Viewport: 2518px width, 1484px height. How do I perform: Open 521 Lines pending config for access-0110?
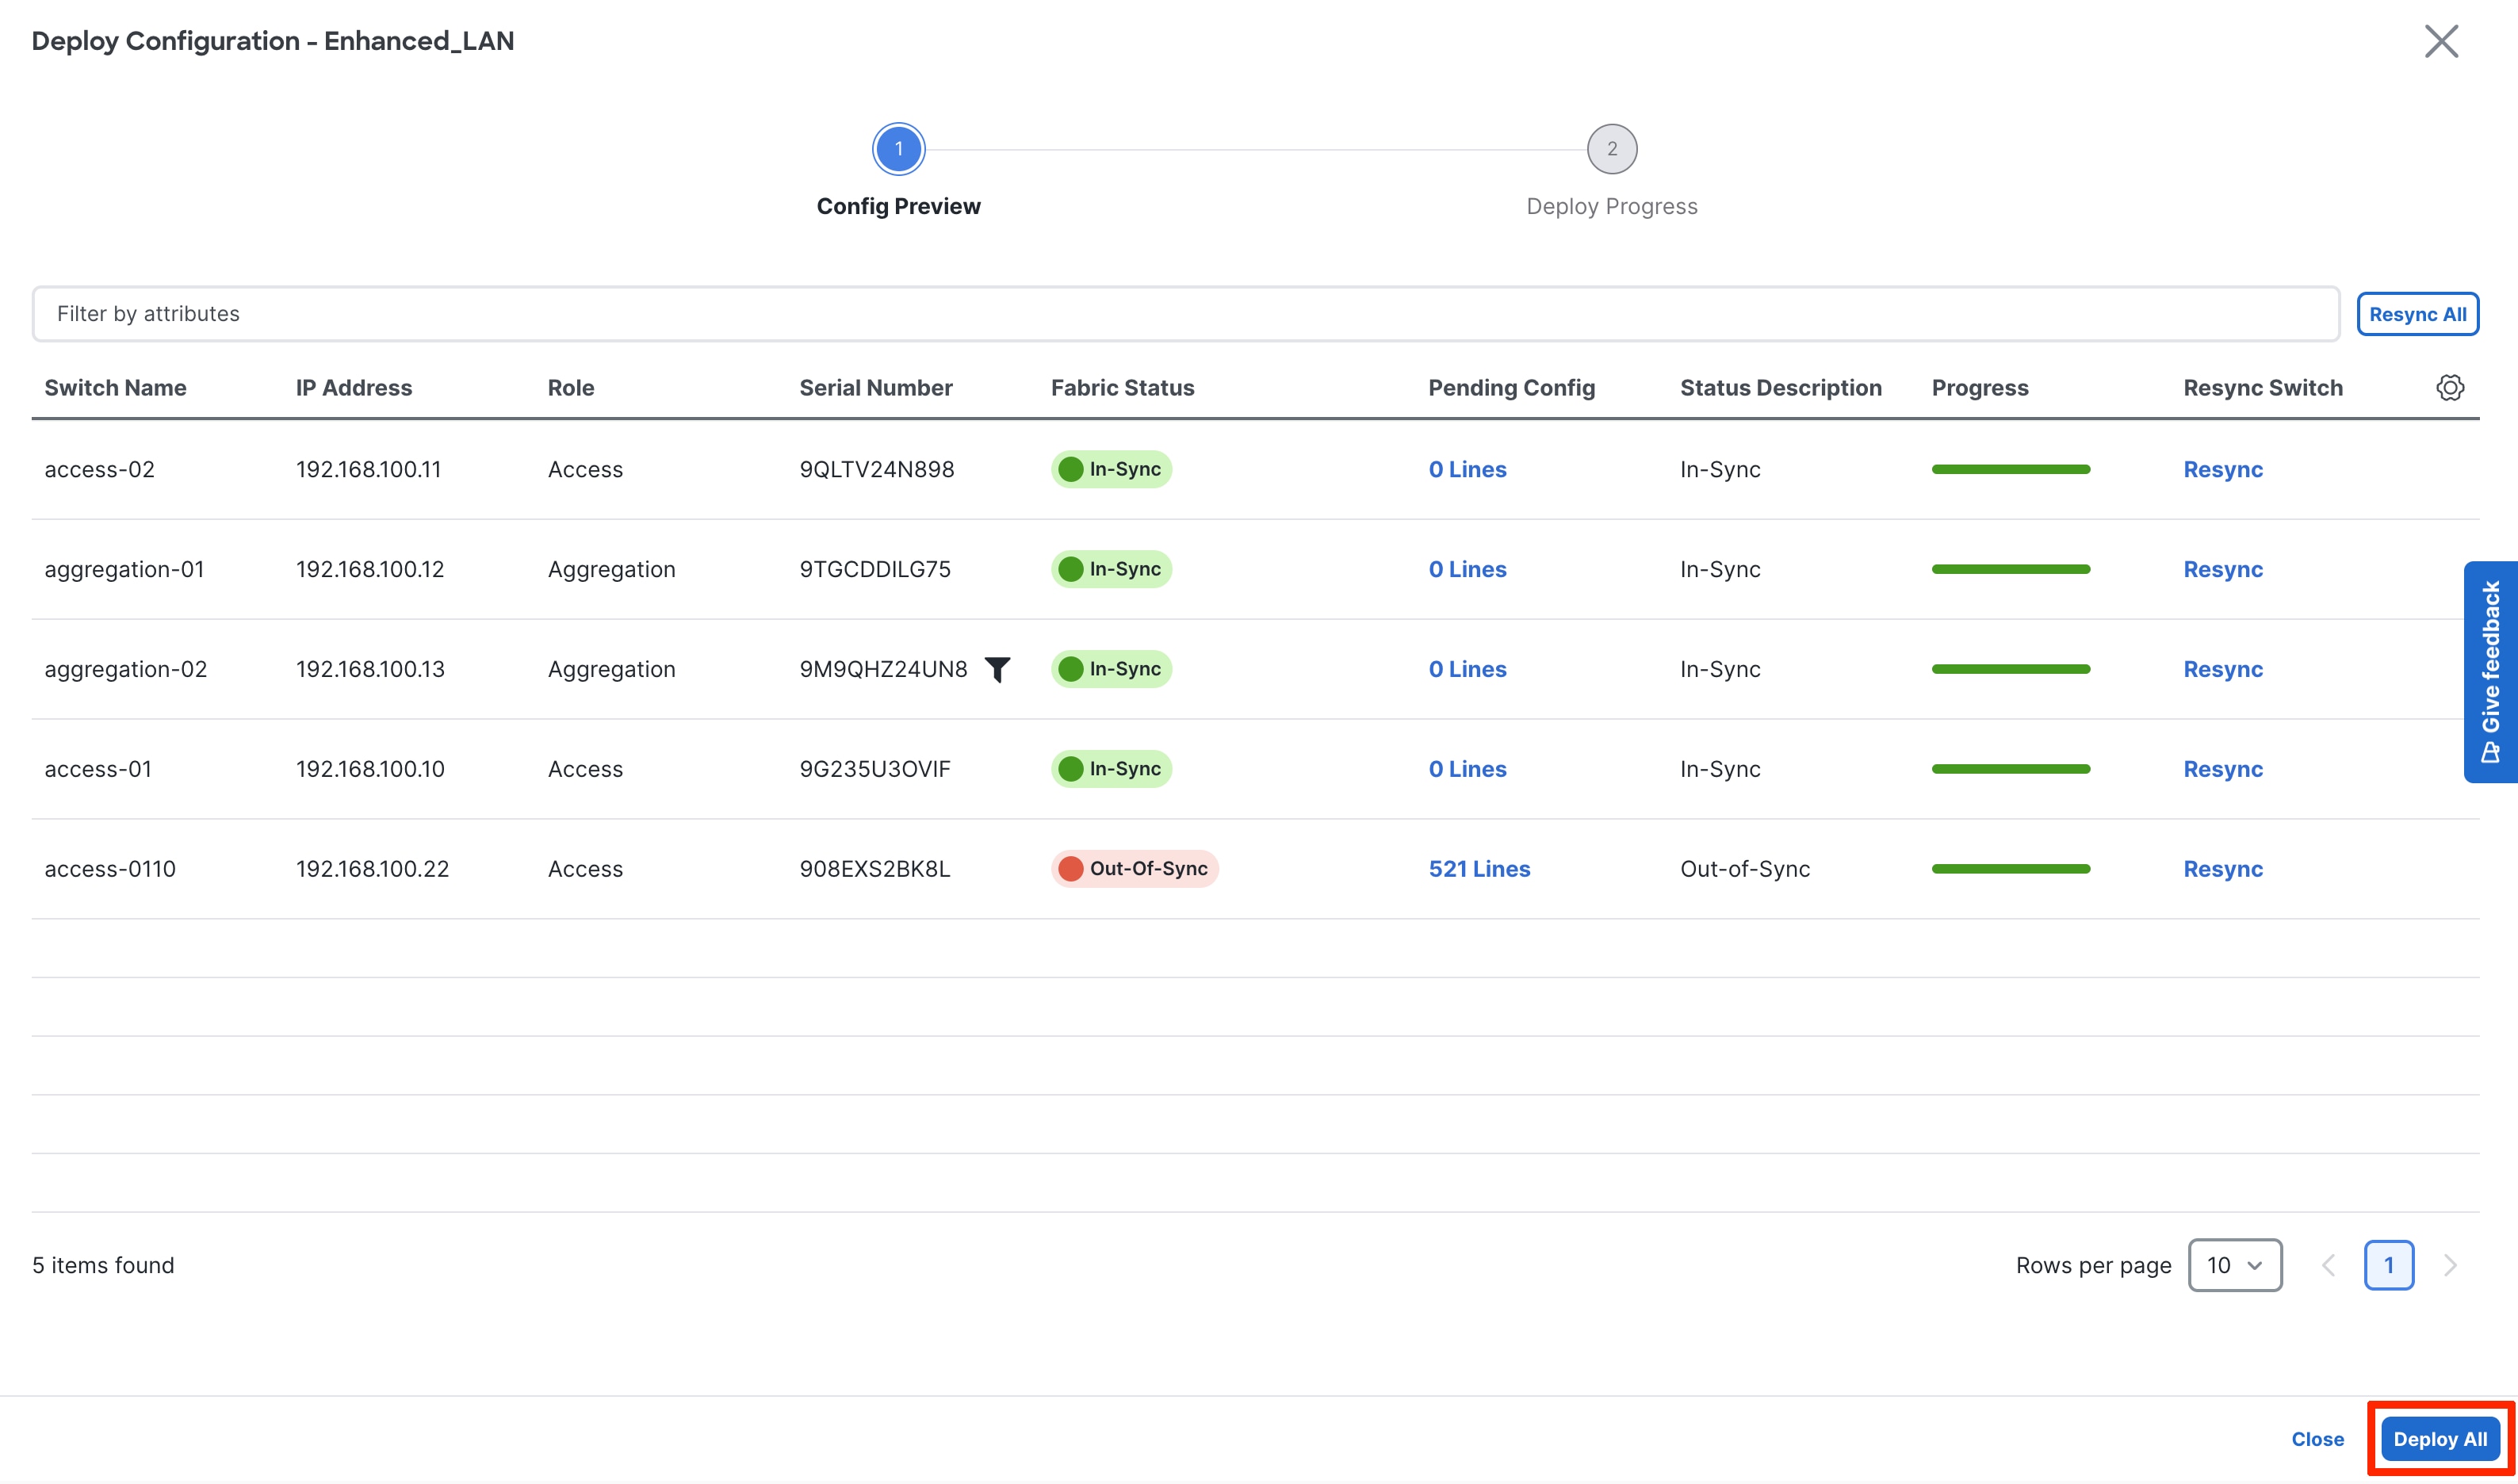point(1478,869)
